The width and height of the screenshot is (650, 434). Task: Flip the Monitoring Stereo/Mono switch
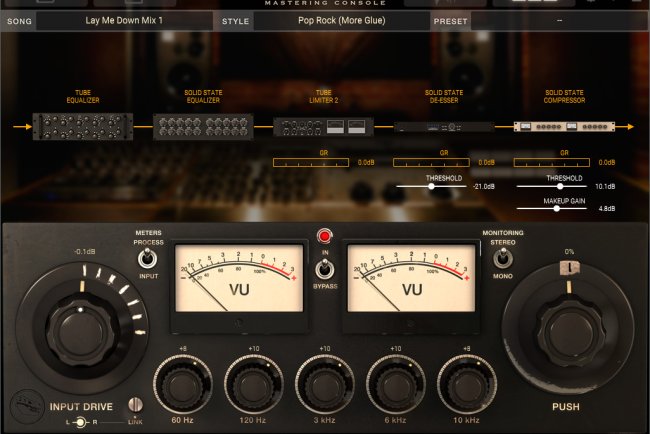[502, 259]
